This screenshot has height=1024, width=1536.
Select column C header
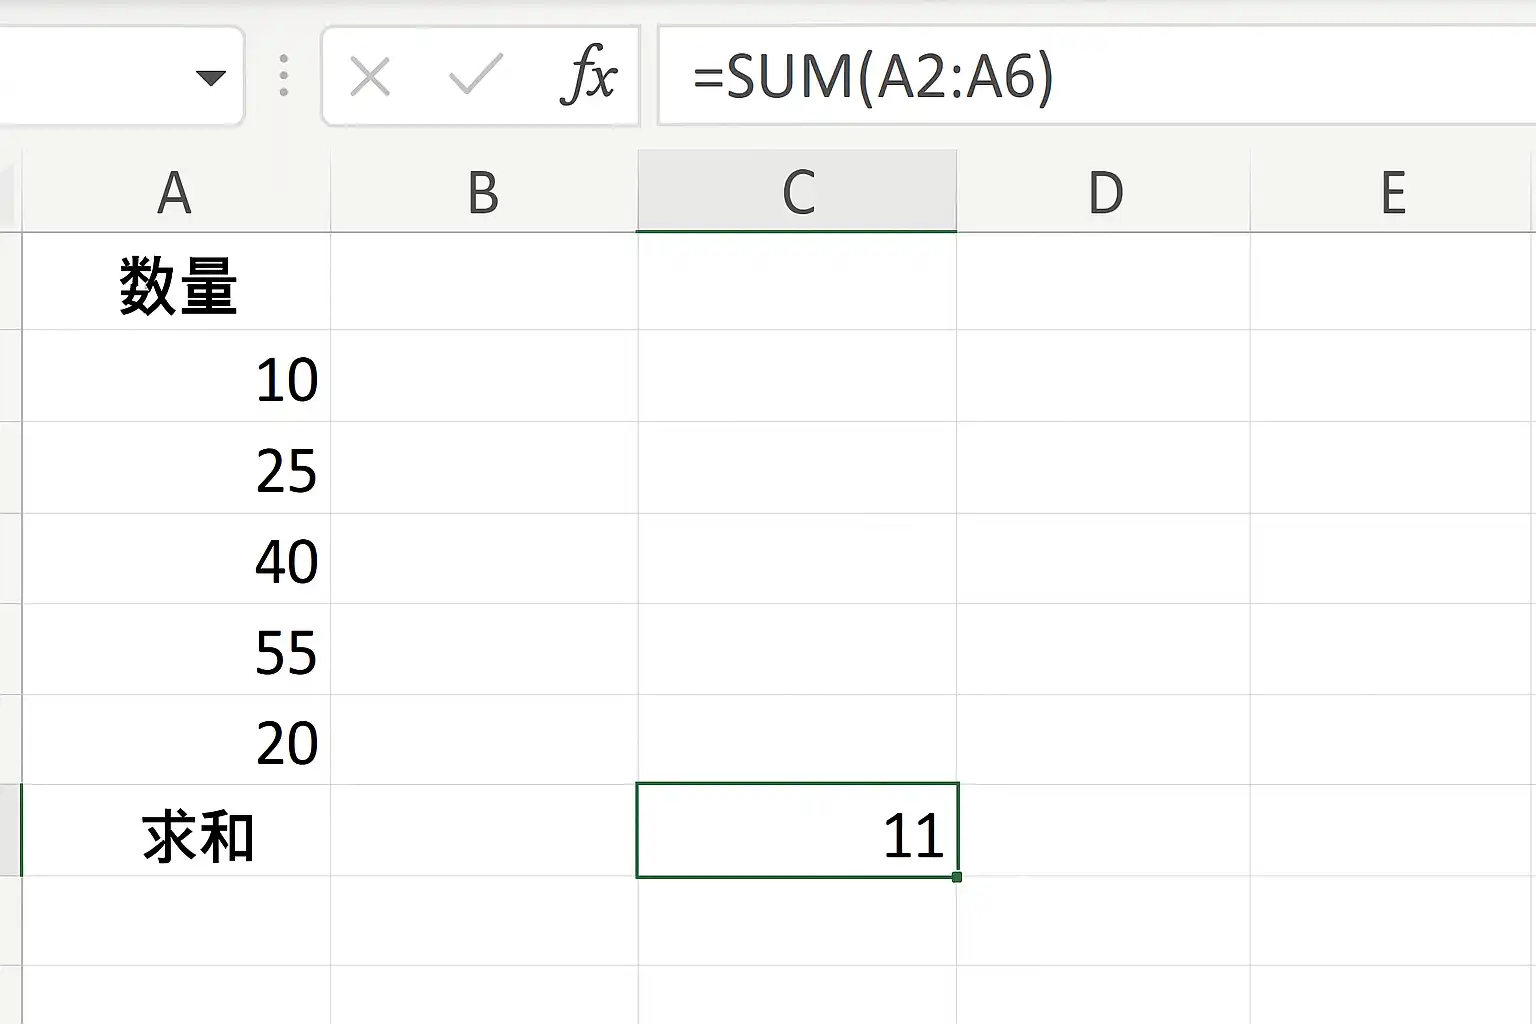[797, 192]
